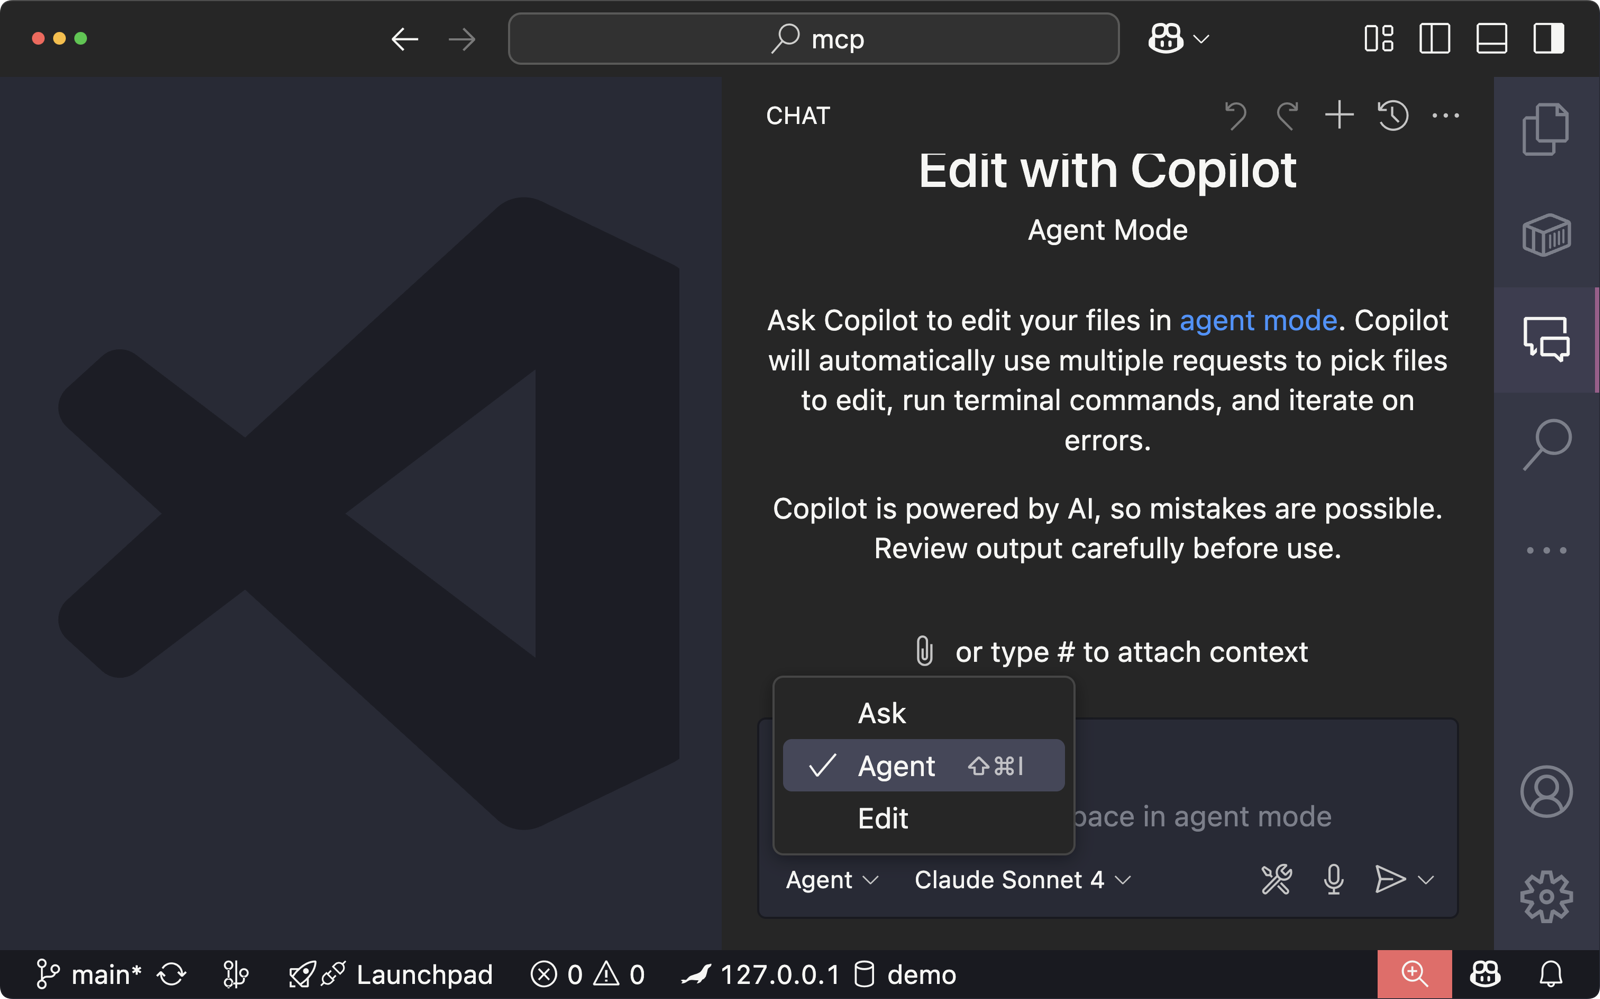Image resolution: width=1600 pixels, height=999 pixels.
Task: Attach context using the paperclip icon
Action: tap(923, 651)
